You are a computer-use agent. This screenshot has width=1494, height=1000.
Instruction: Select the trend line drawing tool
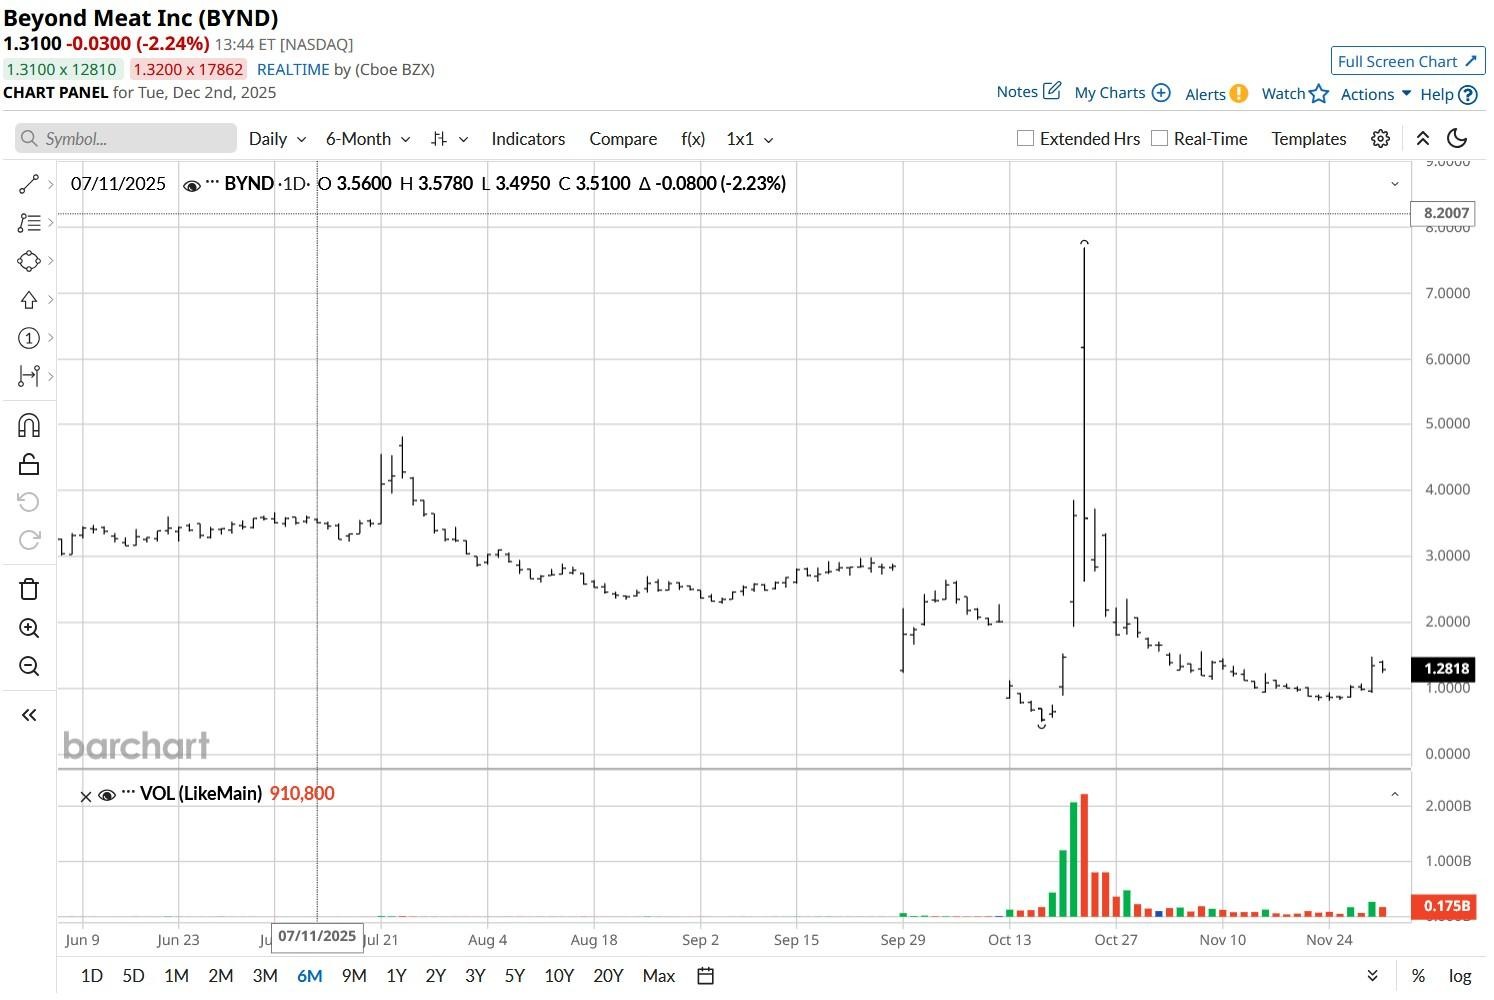click(29, 184)
